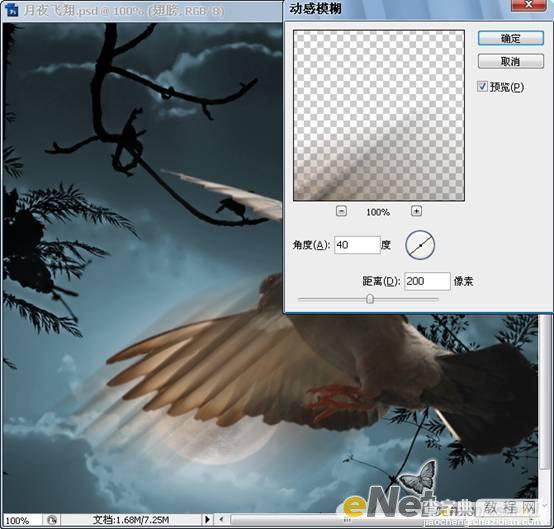Click the 文档:1.68M/7.25M status text
Screen dimensions: 554x529
point(131,520)
